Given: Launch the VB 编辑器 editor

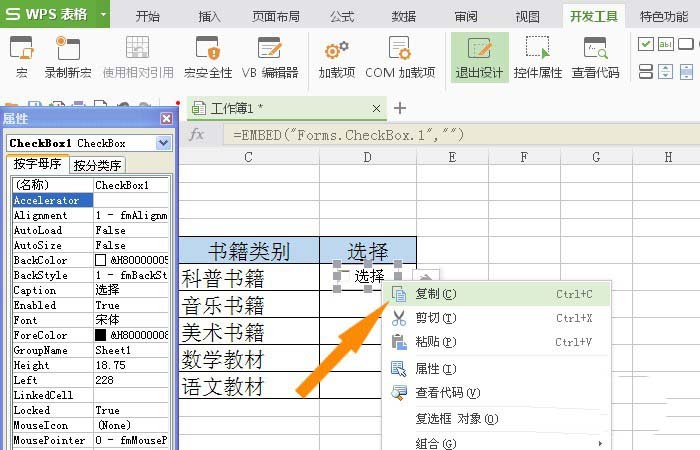Looking at the screenshot, I should click(x=269, y=56).
